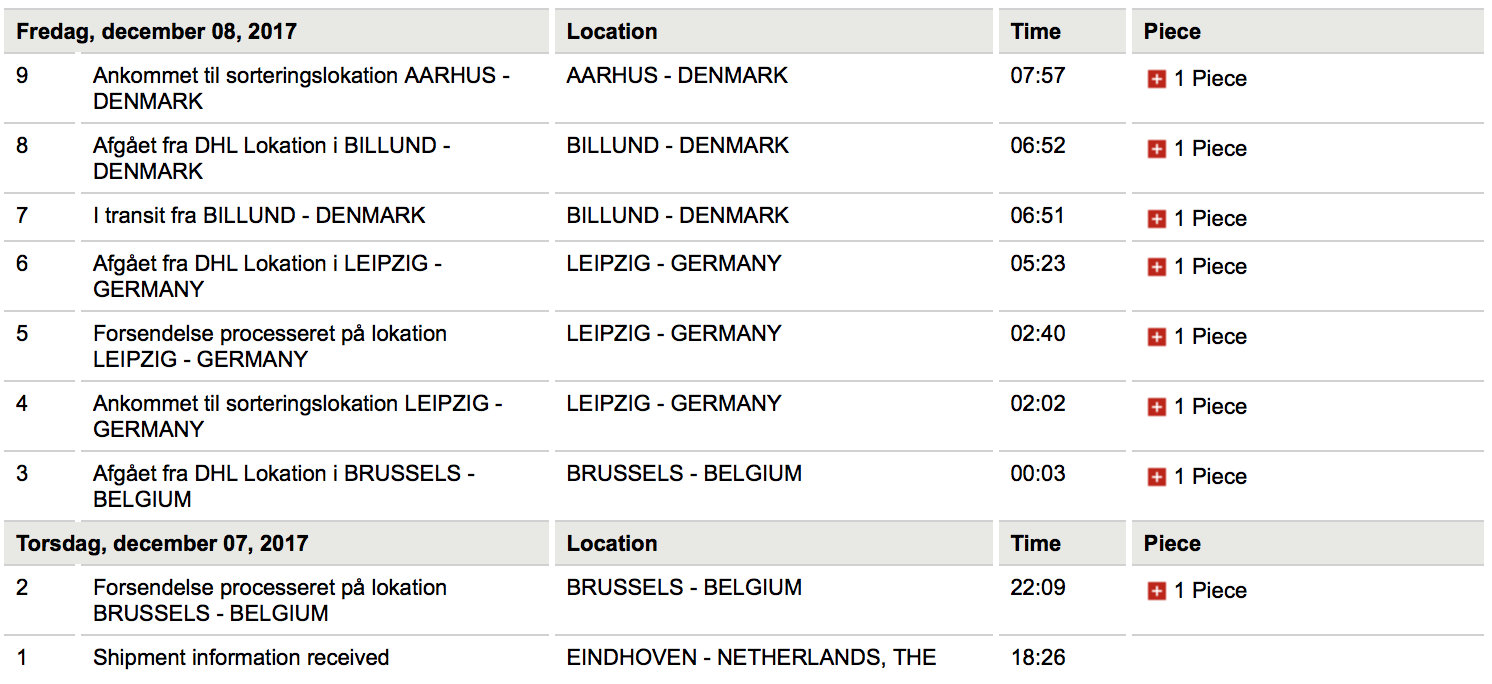
Task: Click the plus icon for Leipzig 05:23 departure
Action: click(x=1156, y=267)
